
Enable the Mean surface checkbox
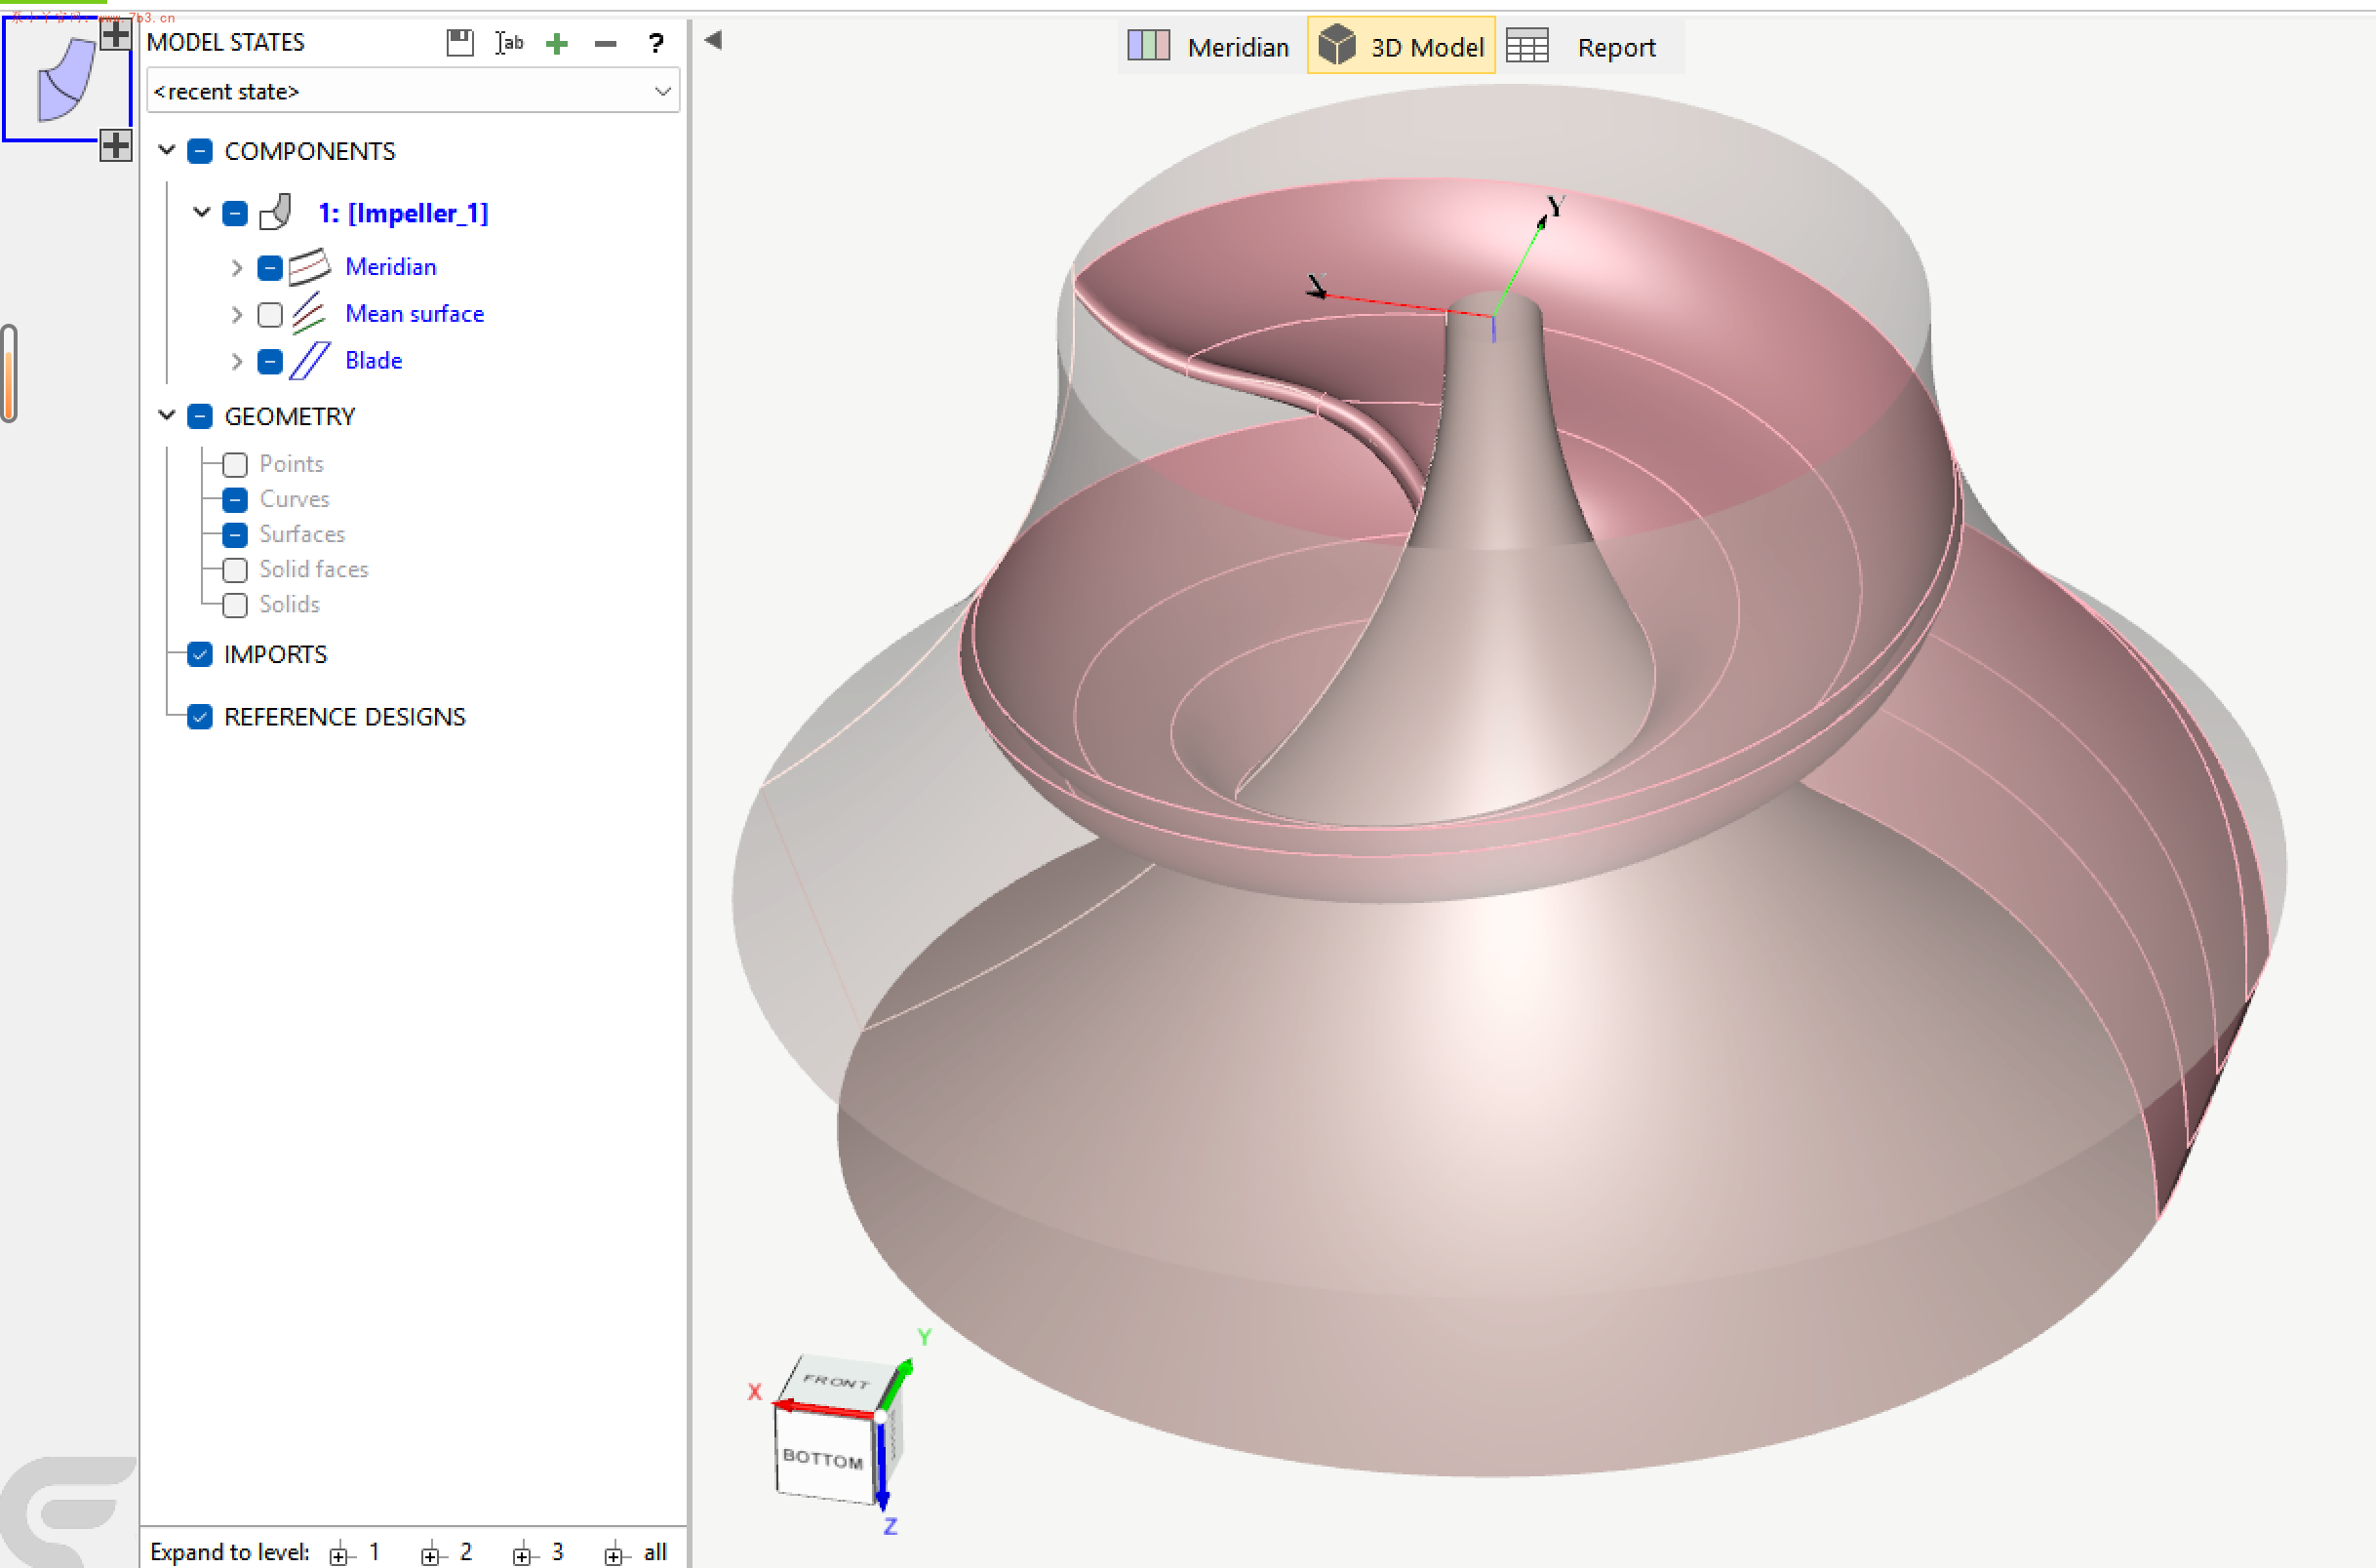[x=270, y=314]
